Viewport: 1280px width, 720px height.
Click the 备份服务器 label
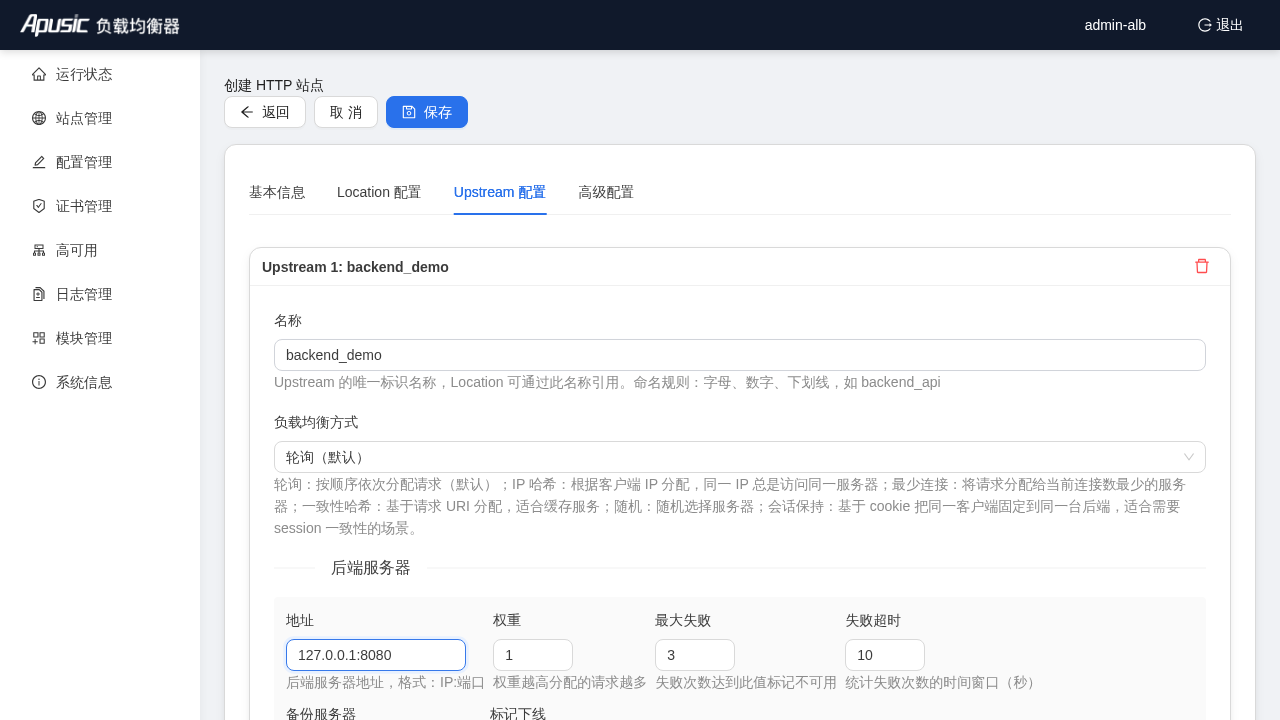(321, 713)
